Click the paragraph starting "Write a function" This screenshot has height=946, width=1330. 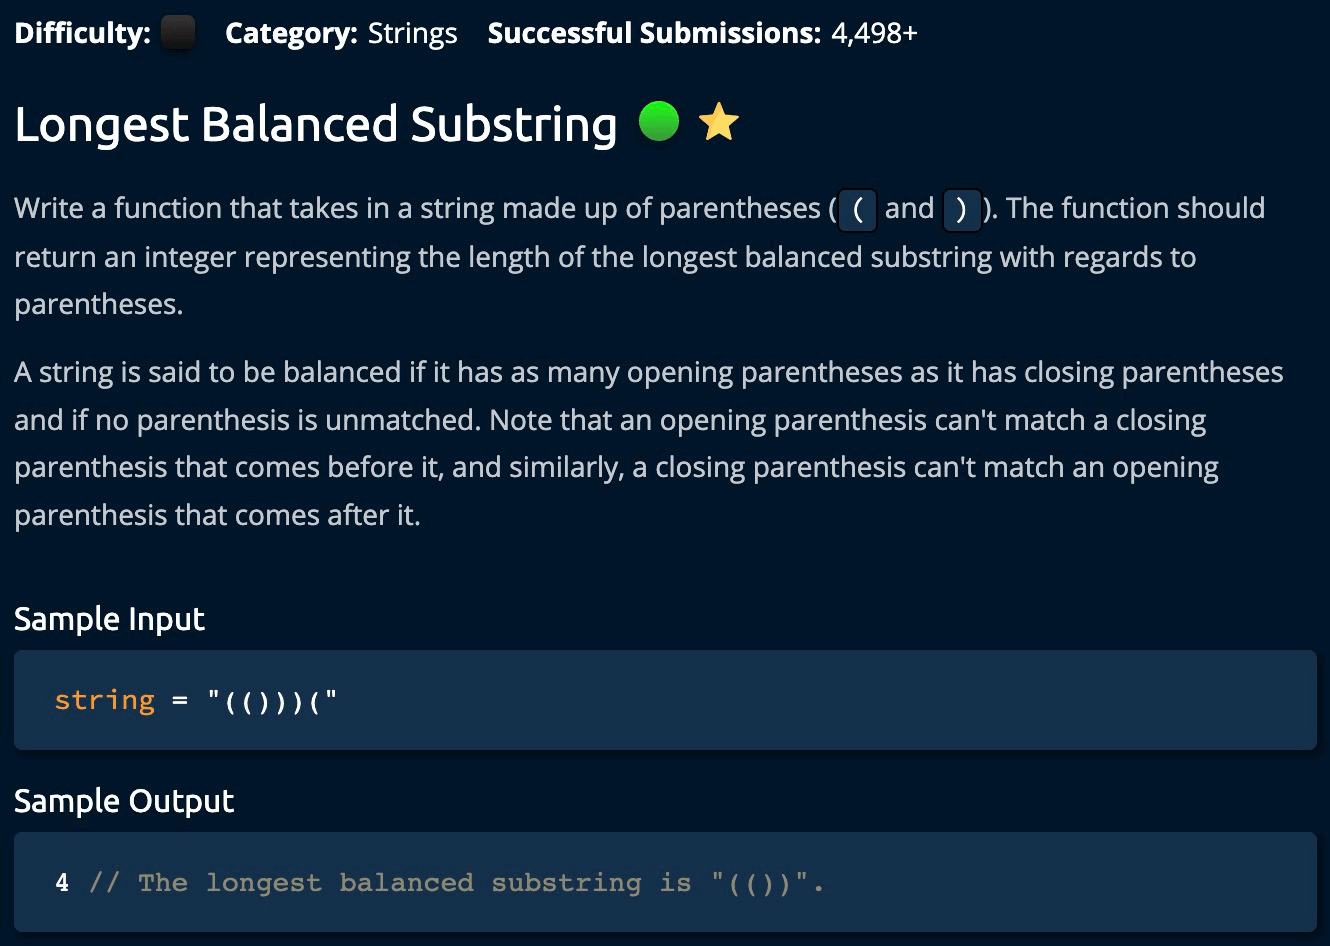point(640,256)
